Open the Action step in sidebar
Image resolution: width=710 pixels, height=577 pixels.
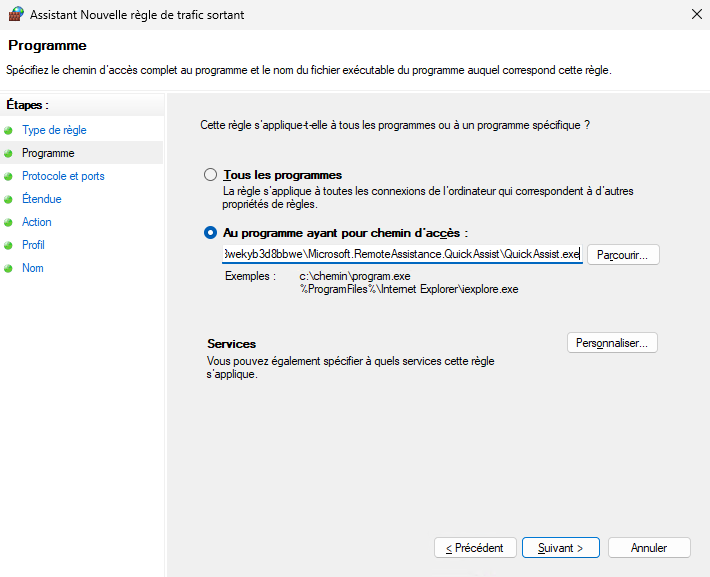click(37, 222)
